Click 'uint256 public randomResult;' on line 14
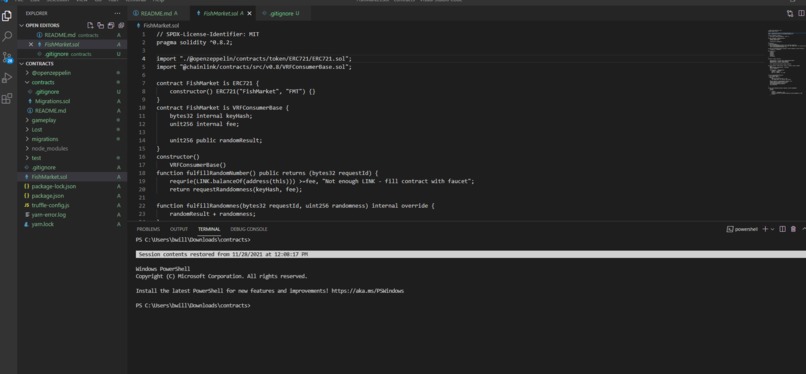The width and height of the screenshot is (806, 374). (x=216, y=140)
